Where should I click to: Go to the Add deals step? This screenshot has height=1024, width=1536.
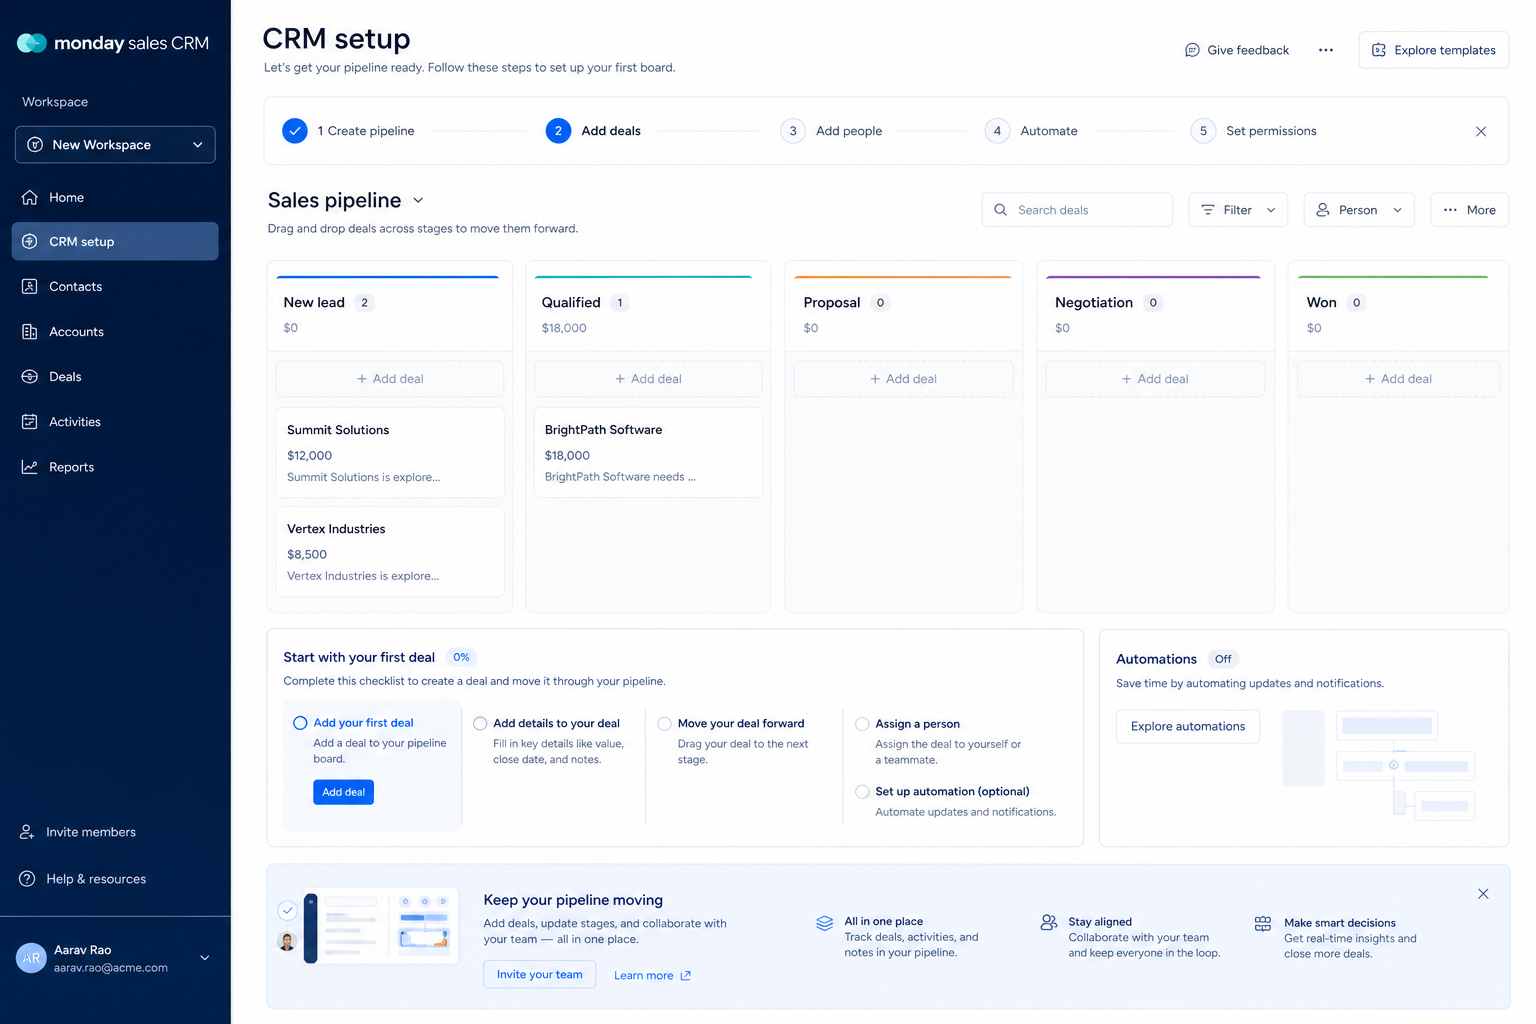click(x=593, y=131)
